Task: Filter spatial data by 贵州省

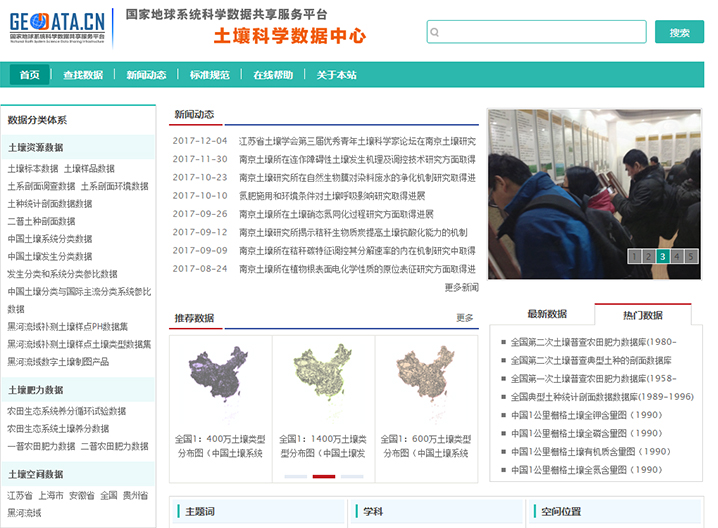Action: tap(136, 495)
